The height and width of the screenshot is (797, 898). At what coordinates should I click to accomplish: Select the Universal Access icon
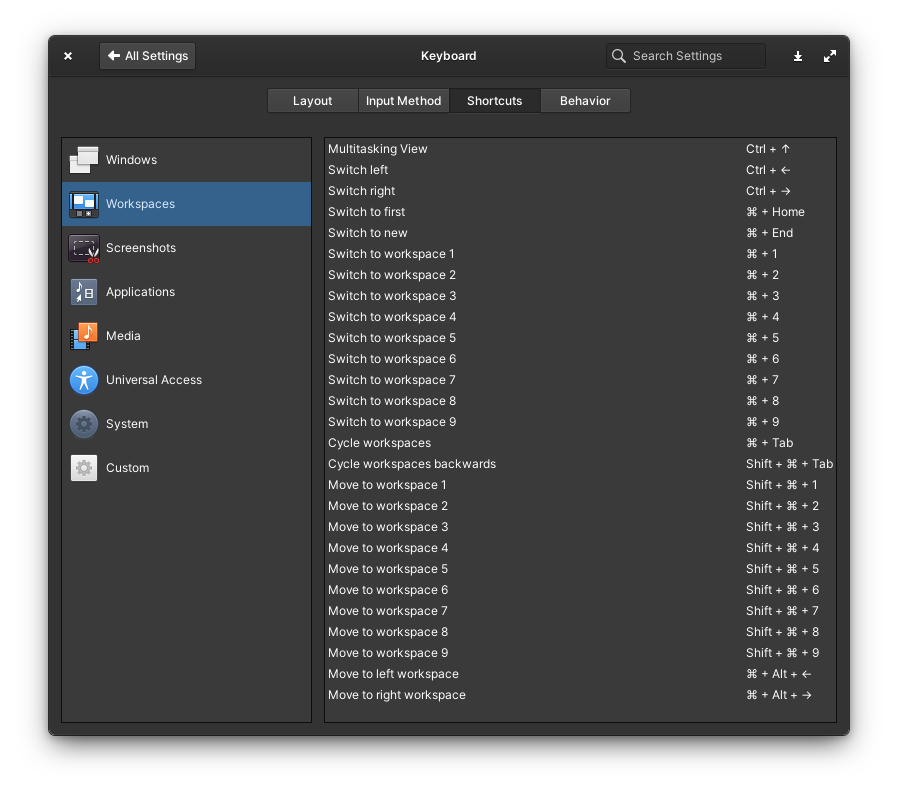(84, 380)
